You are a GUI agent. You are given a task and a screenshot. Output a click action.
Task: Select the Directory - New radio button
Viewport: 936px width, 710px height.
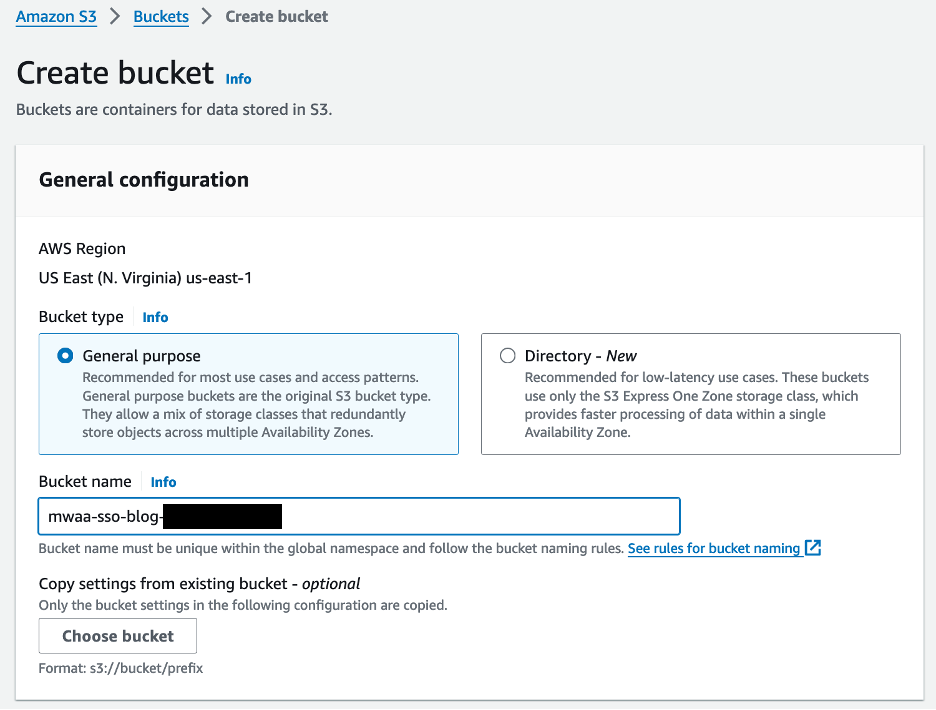tap(508, 356)
